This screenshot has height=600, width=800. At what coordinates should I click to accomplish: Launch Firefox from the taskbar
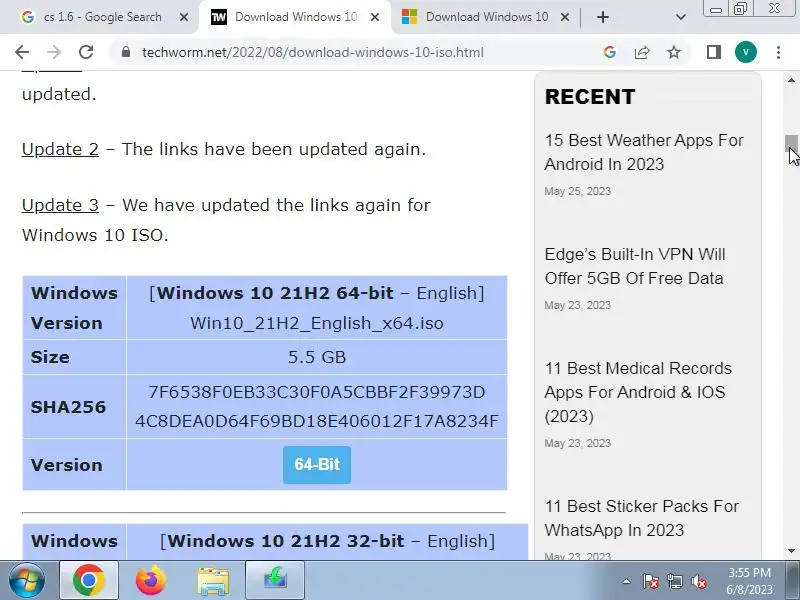(x=151, y=580)
